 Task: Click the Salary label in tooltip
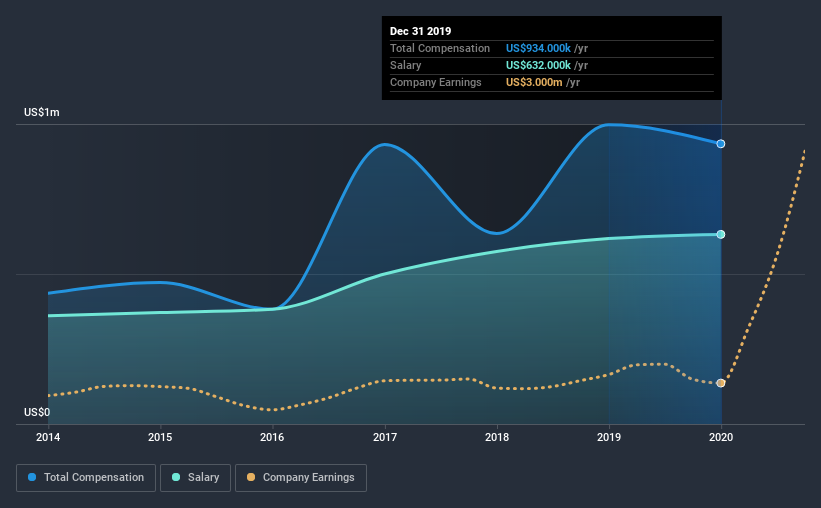[x=405, y=65]
